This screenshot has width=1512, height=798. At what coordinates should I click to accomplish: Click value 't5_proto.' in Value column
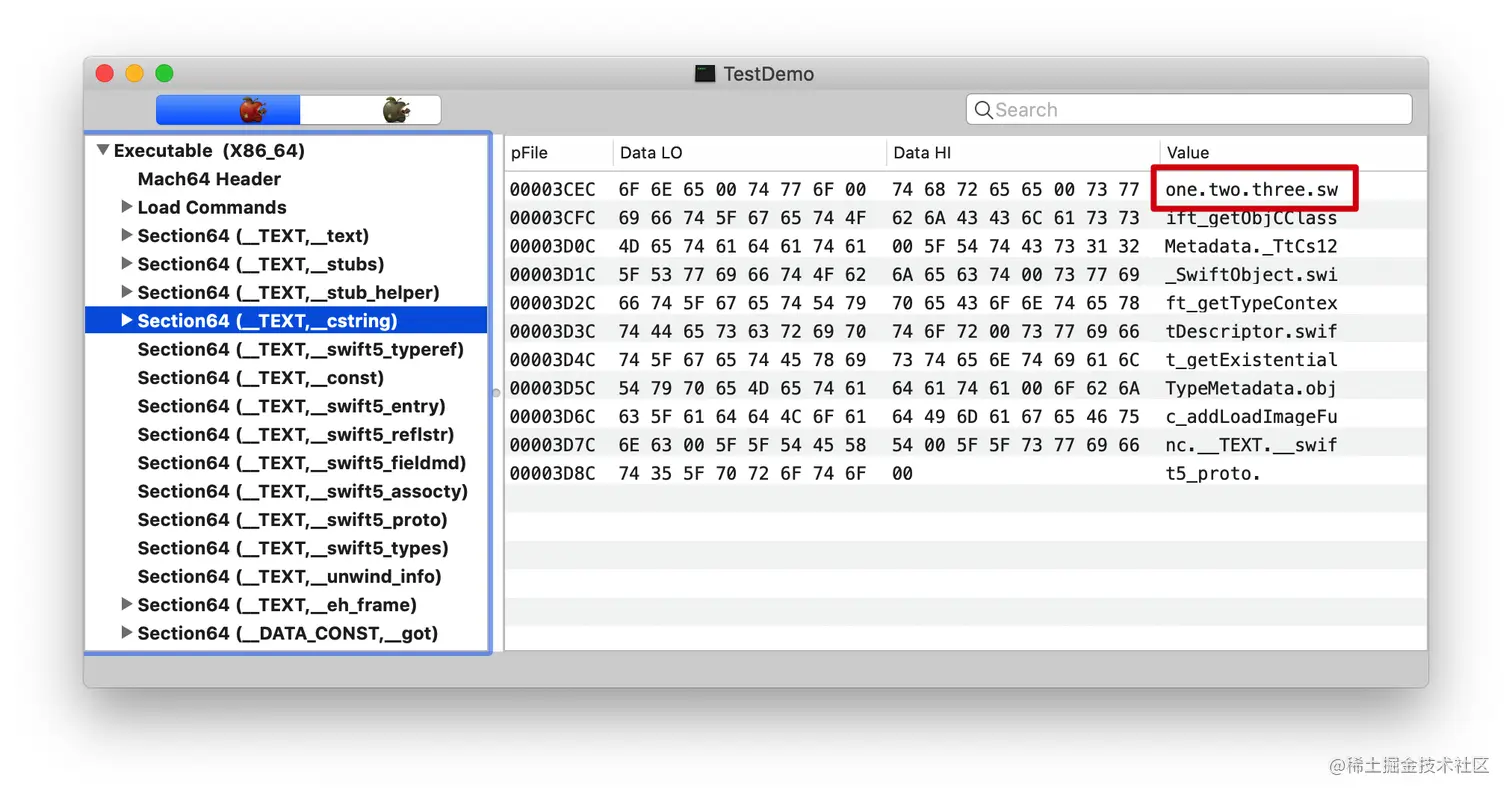(x=1213, y=473)
